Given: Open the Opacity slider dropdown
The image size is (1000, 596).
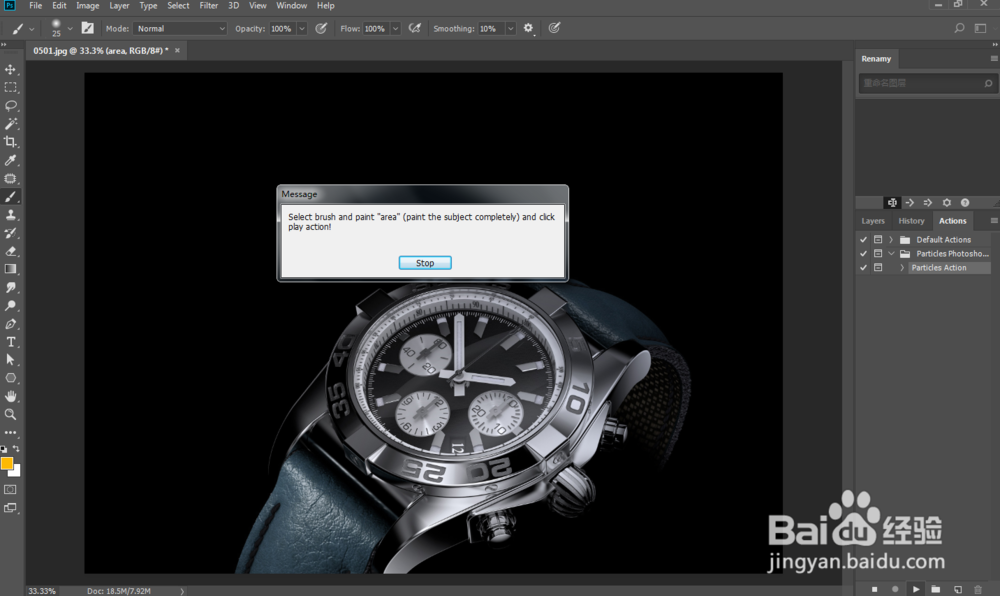Looking at the screenshot, I should 302,29.
